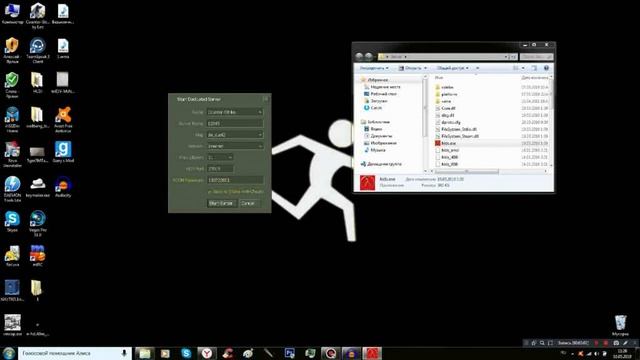Open the DAEMON Tools Lite desktop icon

pyautogui.click(x=12, y=189)
